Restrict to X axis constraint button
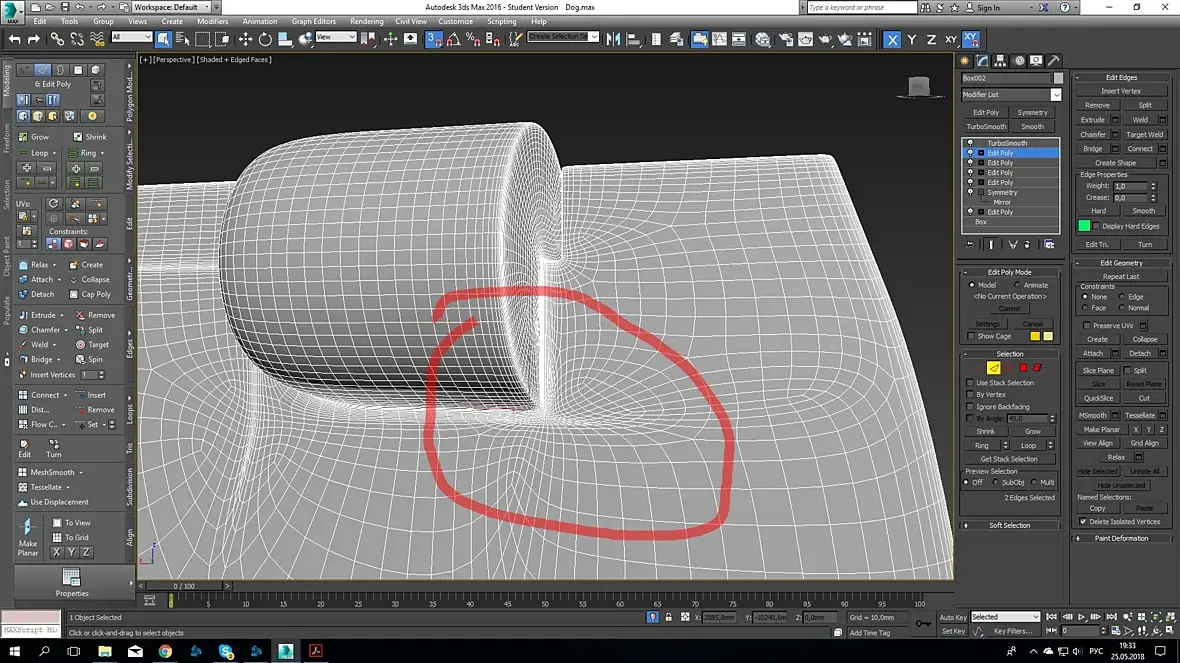This screenshot has width=1180, height=663. coord(892,40)
